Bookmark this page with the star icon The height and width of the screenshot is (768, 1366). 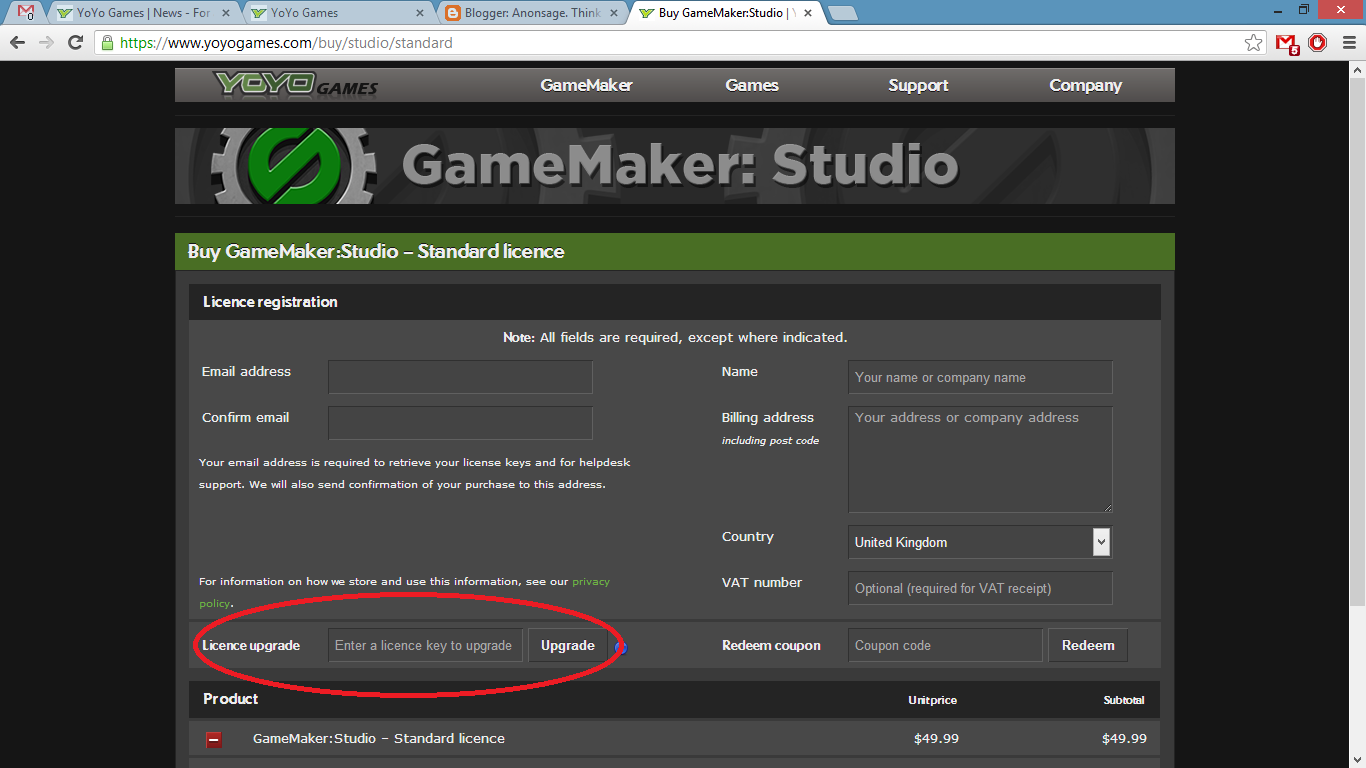pos(1253,43)
